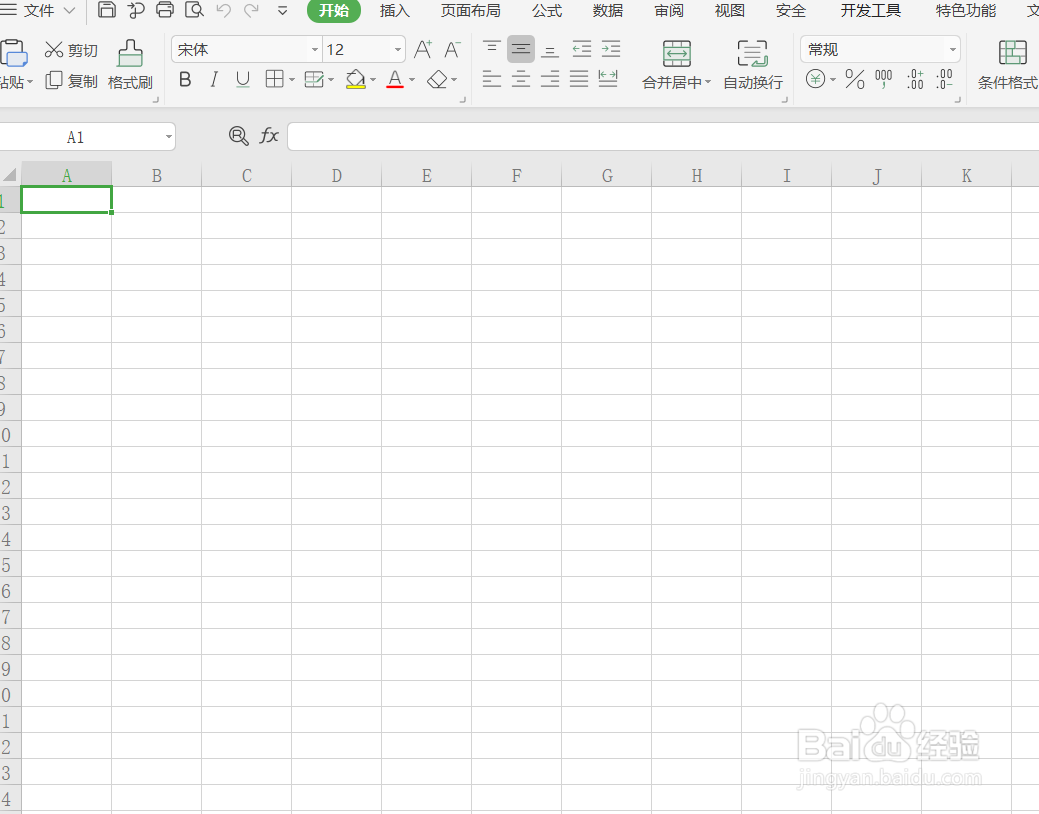Image resolution: width=1039 pixels, height=814 pixels.
Task: Apply percent style format
Action: pos(855,80)
